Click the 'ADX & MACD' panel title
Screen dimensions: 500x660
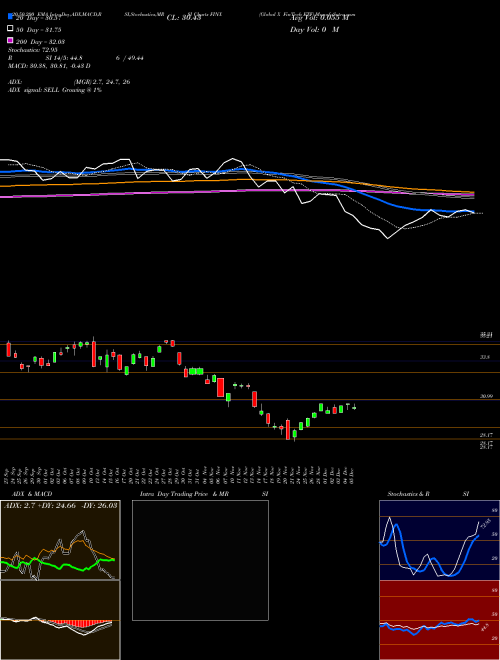(32, 494)
